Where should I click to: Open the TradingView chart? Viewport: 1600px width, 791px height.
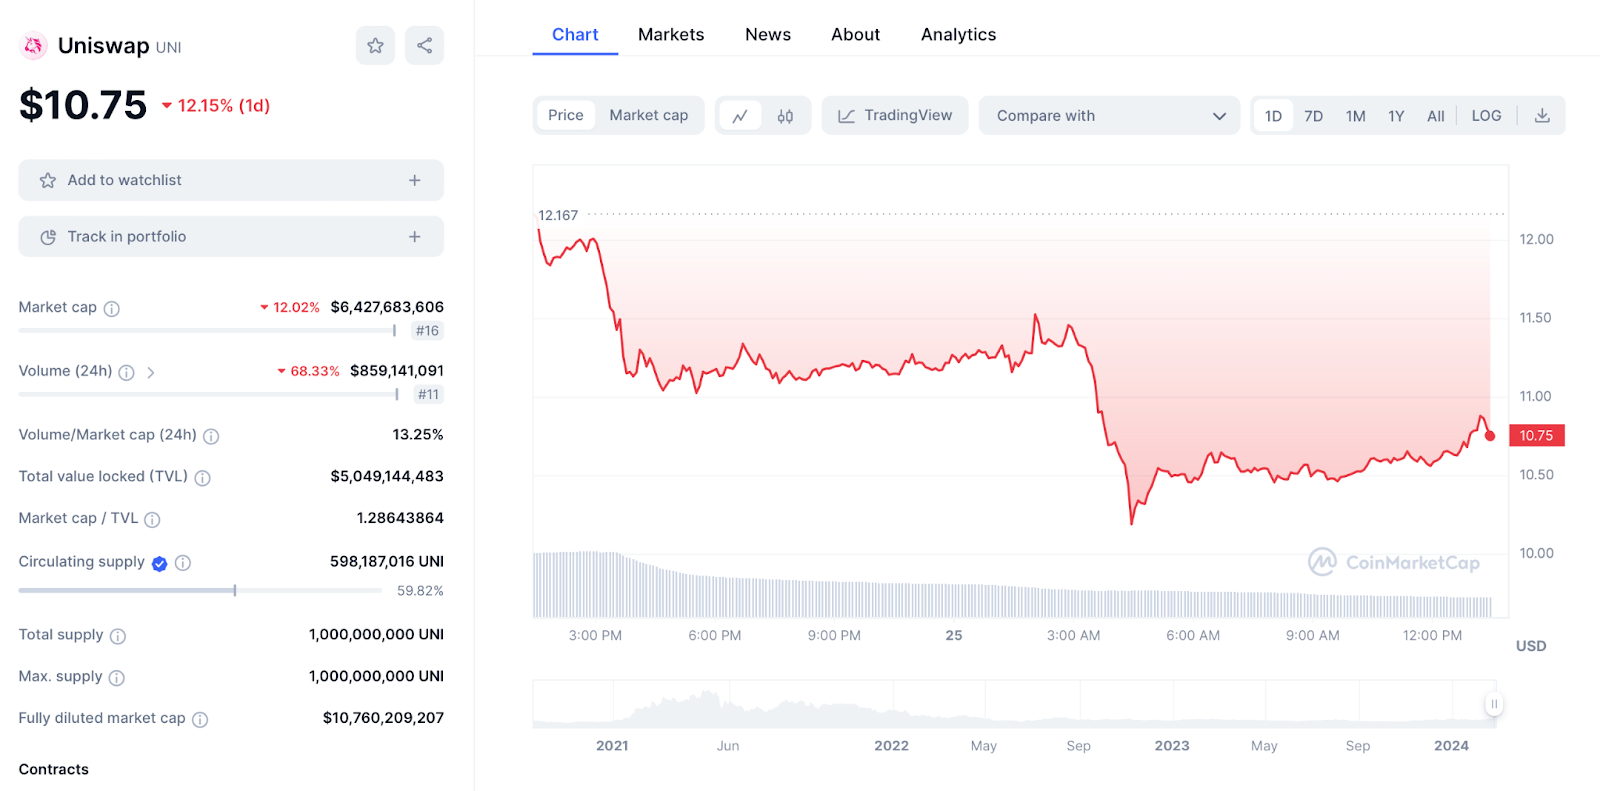(895, 115)
